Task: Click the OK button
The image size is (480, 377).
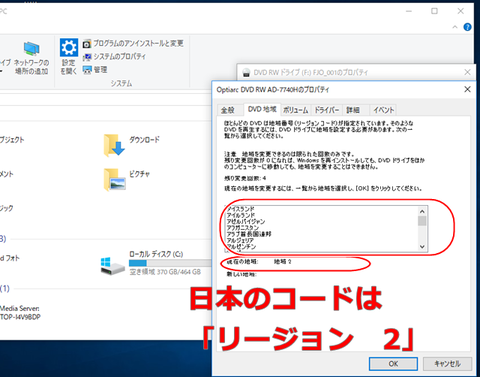Action: pyautogui.click(x=393, y=364)
